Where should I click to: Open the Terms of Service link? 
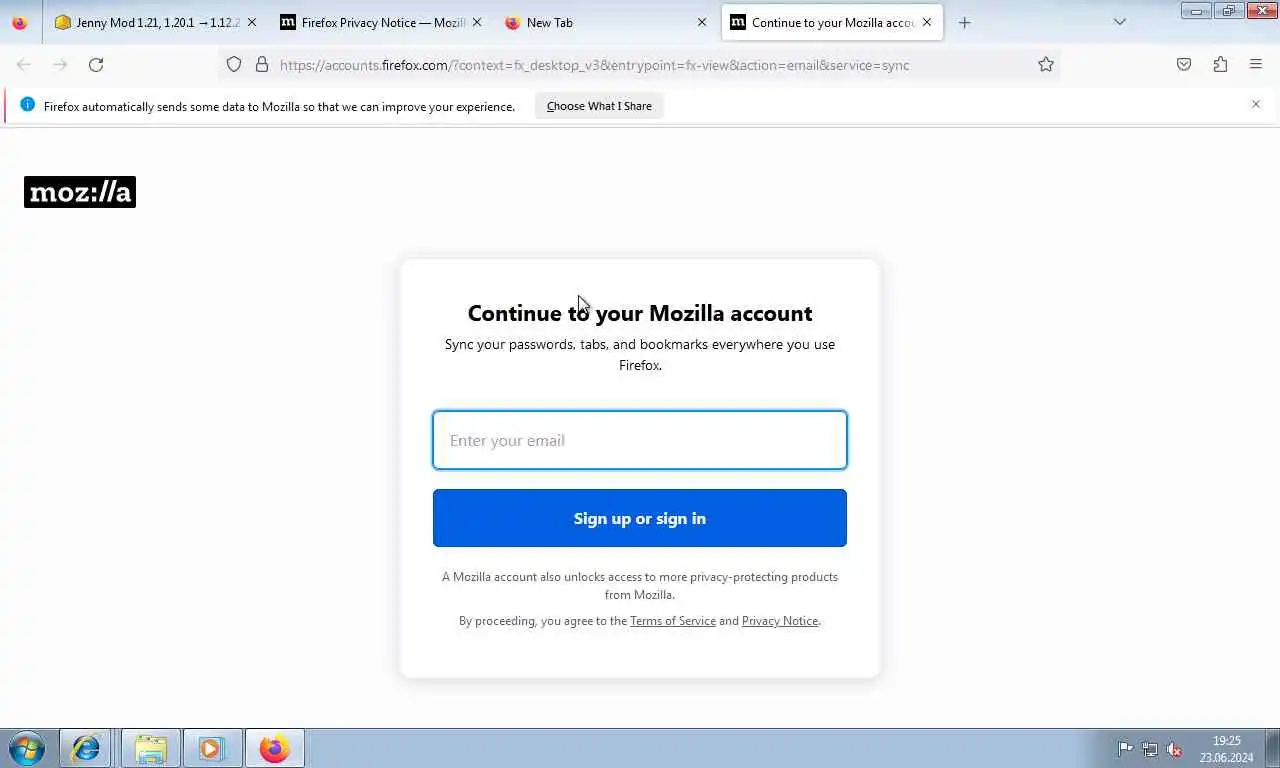(673, 621)
